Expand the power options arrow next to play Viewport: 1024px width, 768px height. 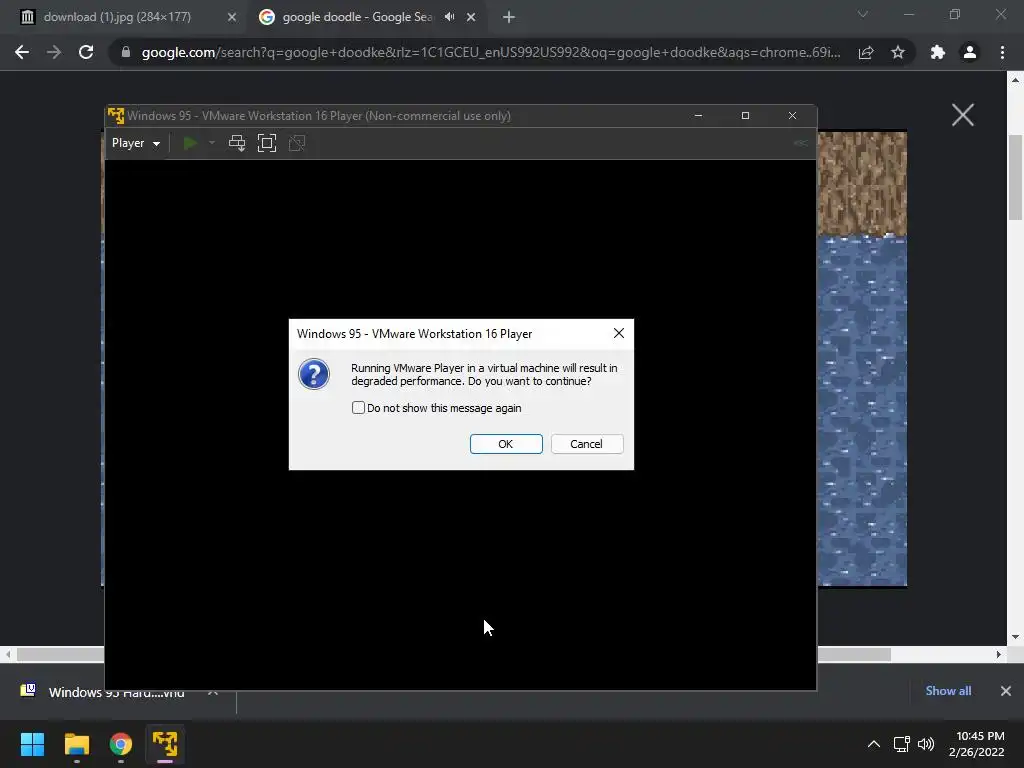(212, 143)
